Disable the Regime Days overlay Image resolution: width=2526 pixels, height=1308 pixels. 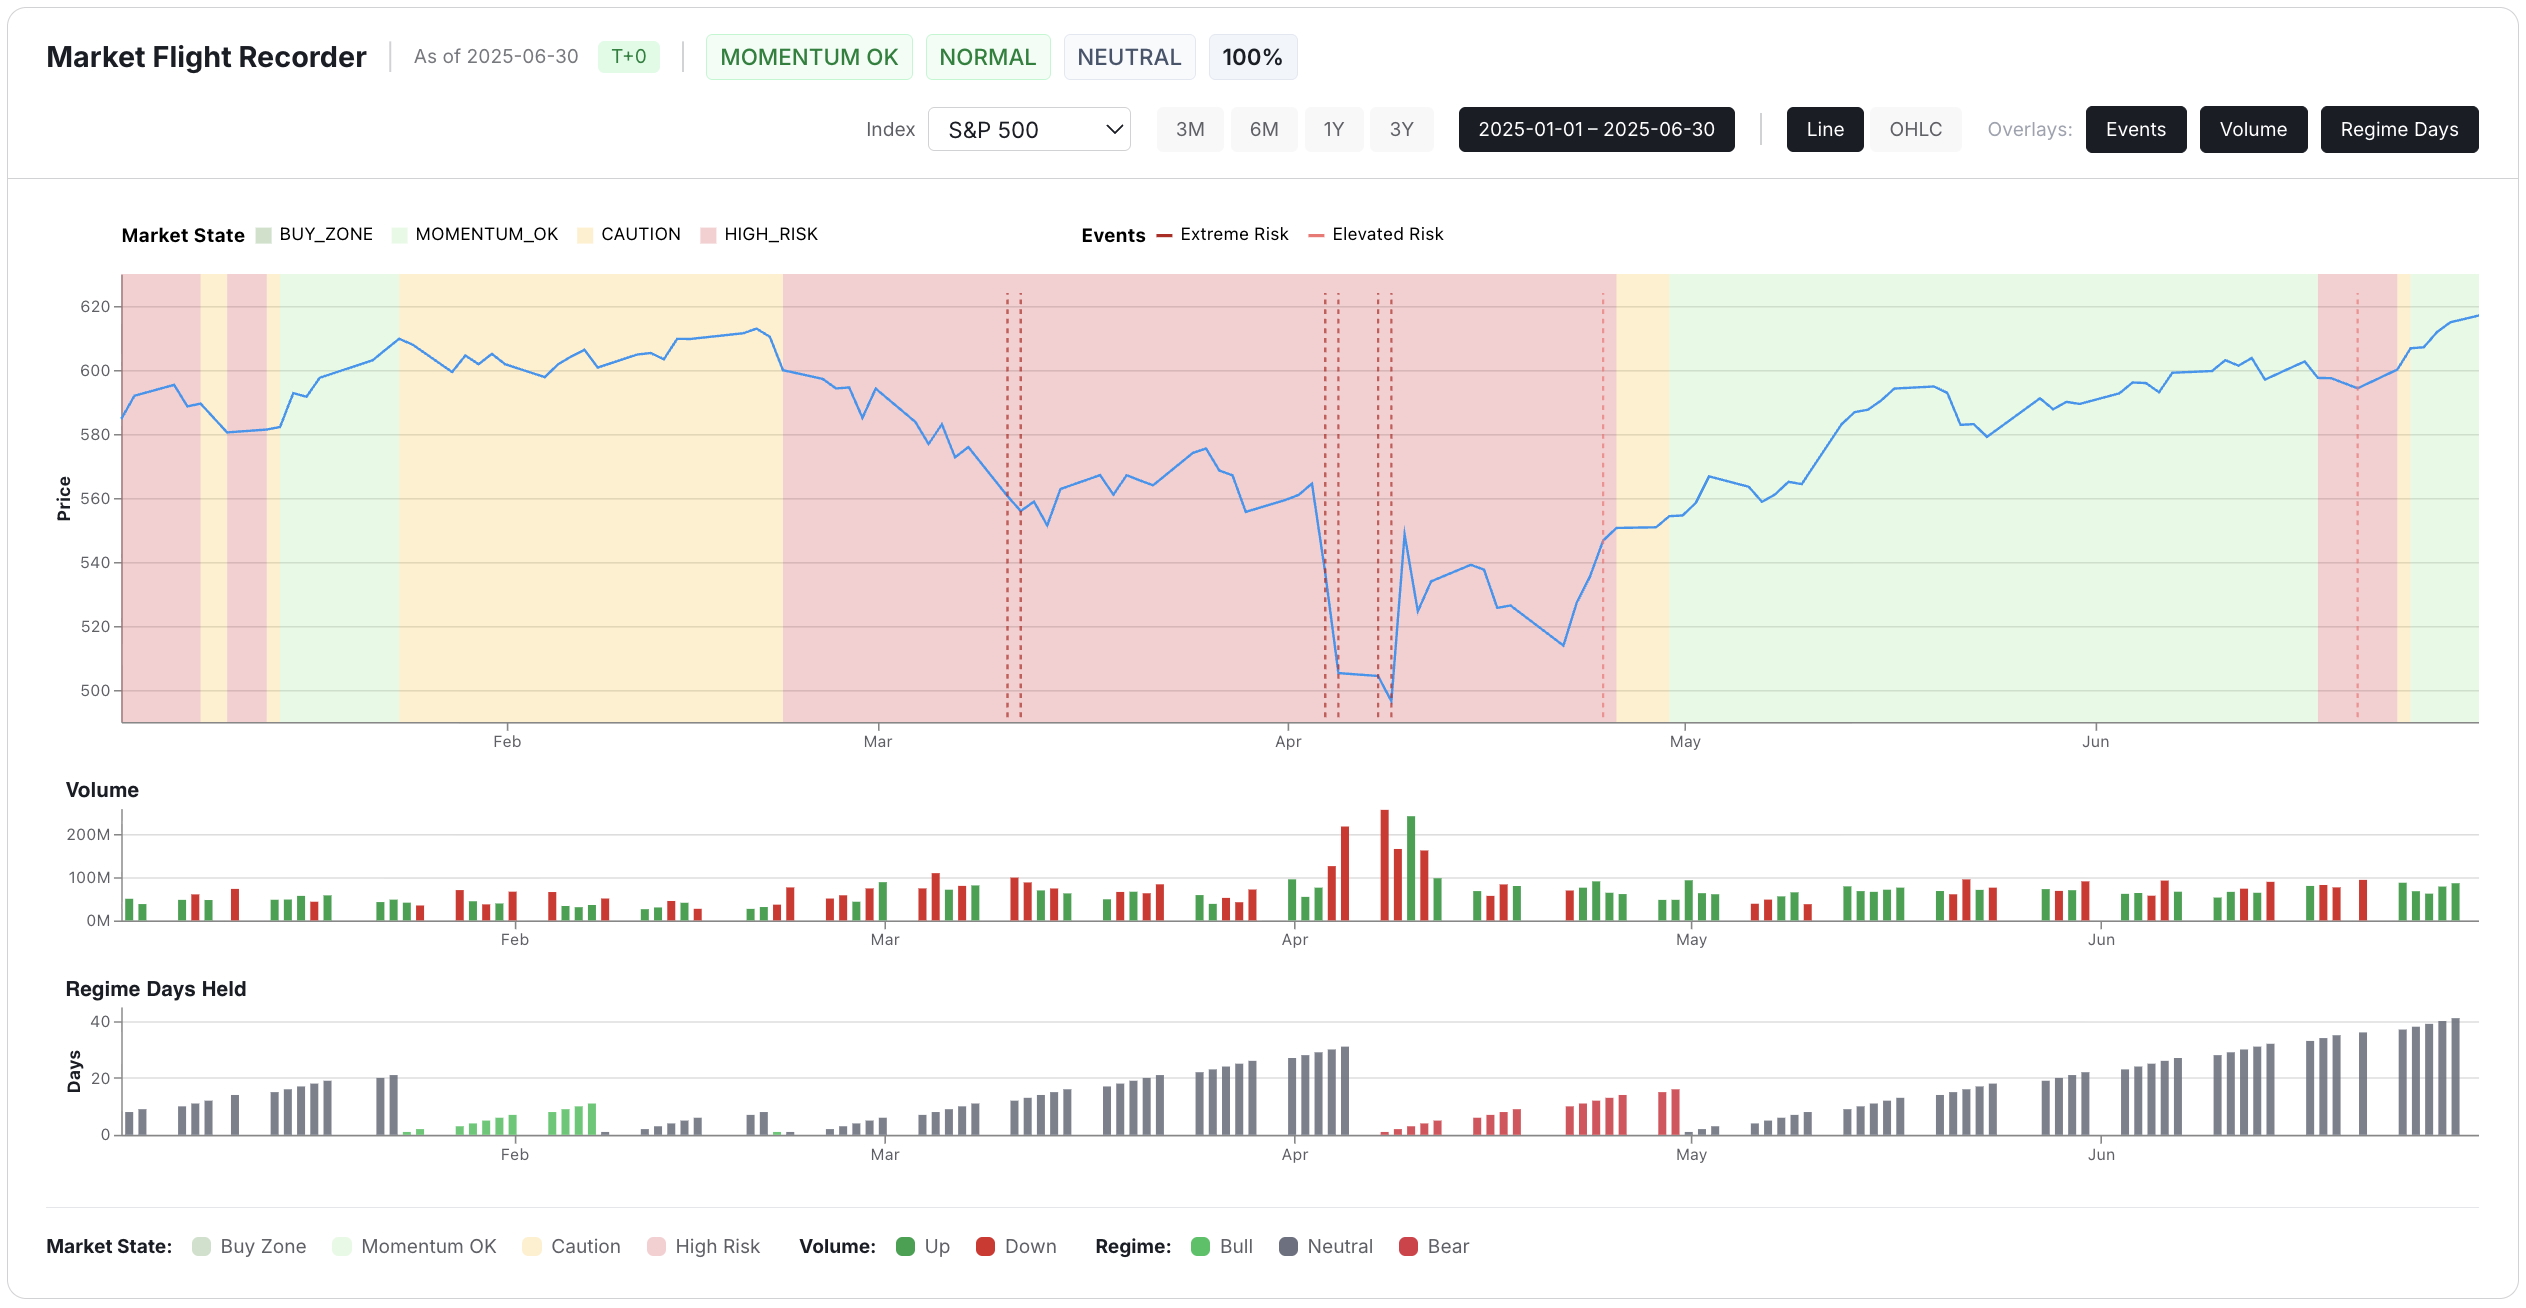click(x=2398, y=130)
